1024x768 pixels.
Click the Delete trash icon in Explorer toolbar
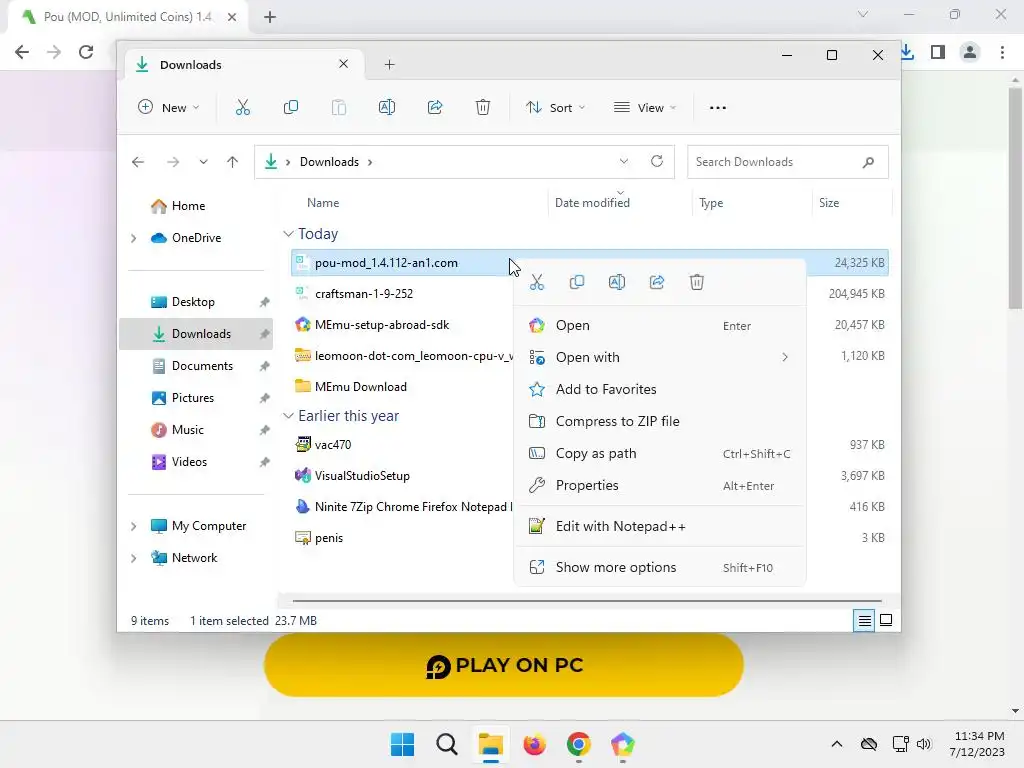point(483,108)
